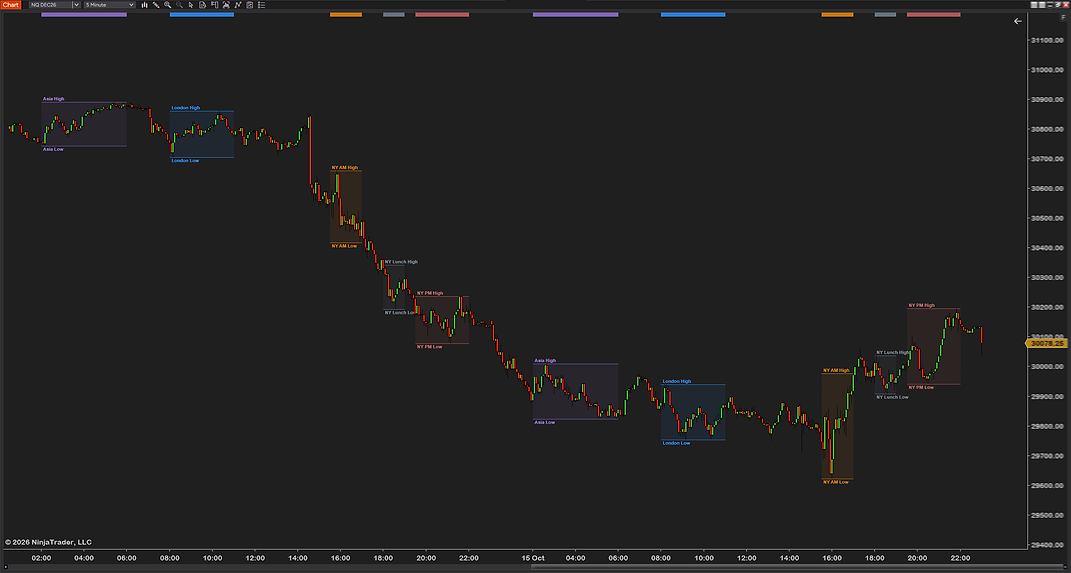Image resolution: width=1071 pixels, height=573 pixels.
Task: Toggle the Chart Trader icon
Action: [214, 5]
